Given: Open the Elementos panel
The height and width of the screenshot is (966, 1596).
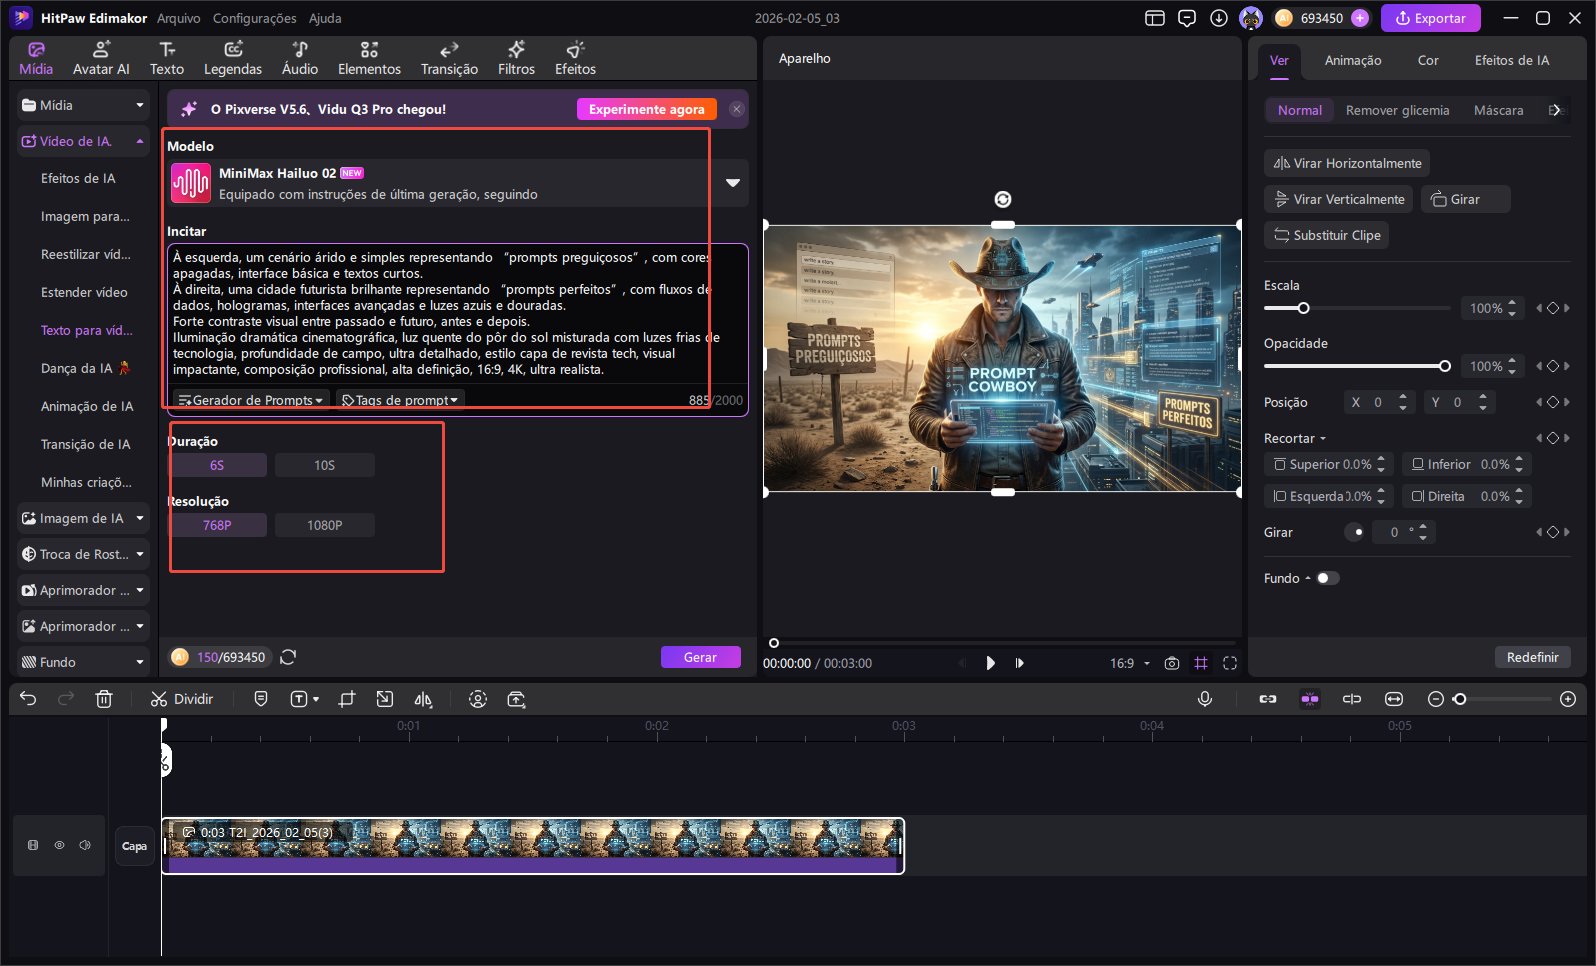Looking at the screenshot, I should [369, 58].
